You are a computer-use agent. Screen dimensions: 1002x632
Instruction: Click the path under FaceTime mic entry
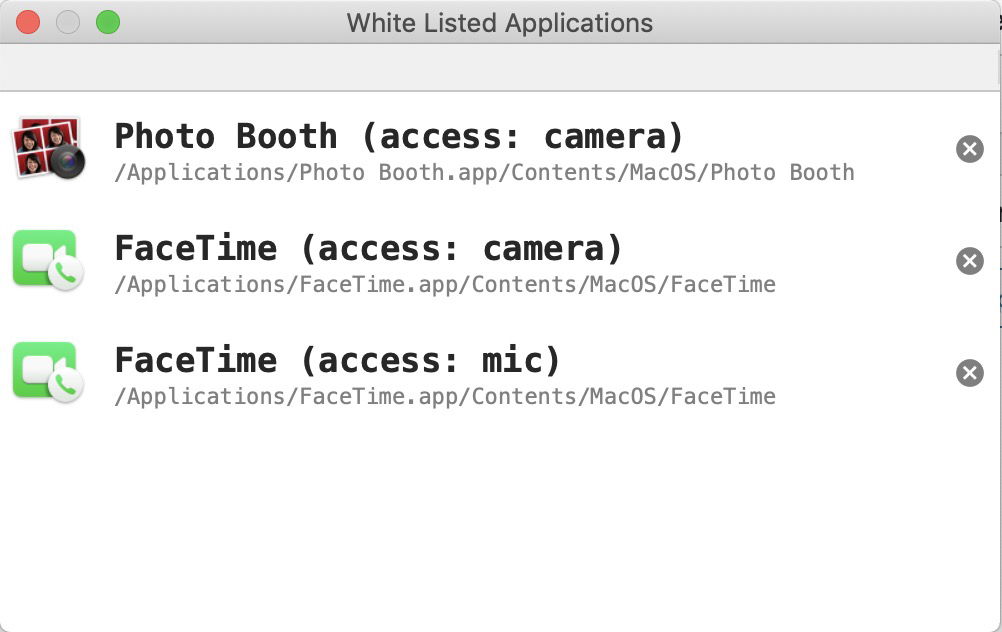445,396
